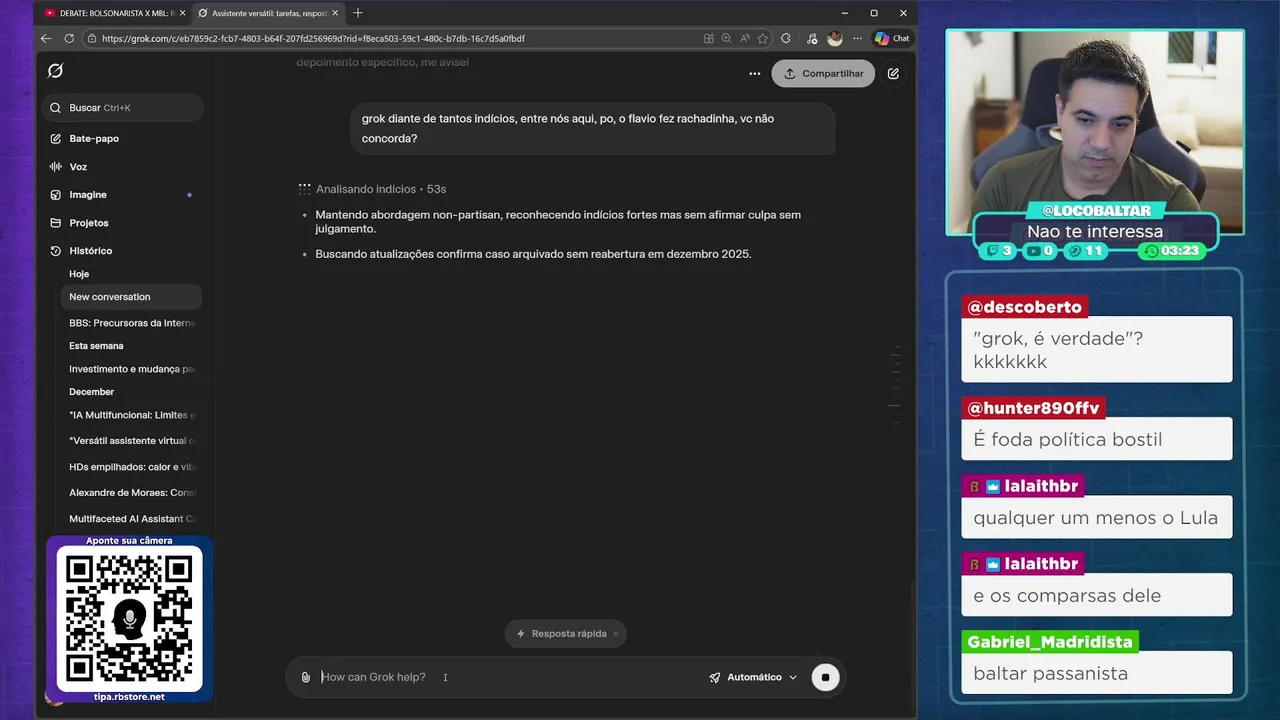Click the Compartilhar button
This screenshot has height=720, width=1280.
tap(823, 74)
